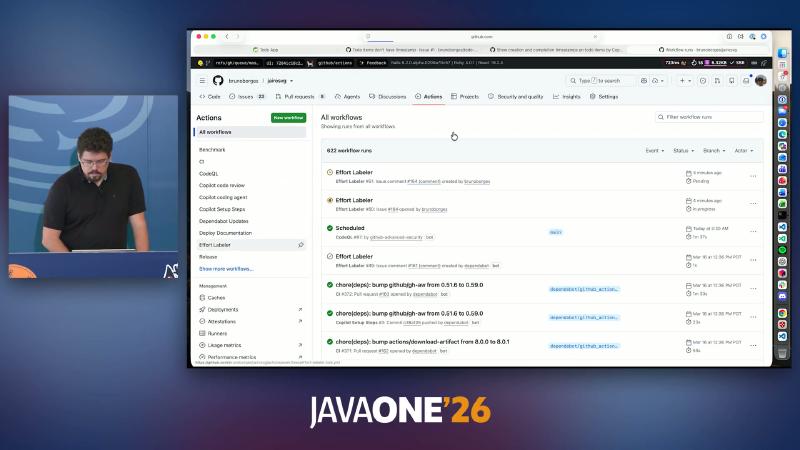
Task: Open the issues icon in GitHub header
Action: coord(703,81)
